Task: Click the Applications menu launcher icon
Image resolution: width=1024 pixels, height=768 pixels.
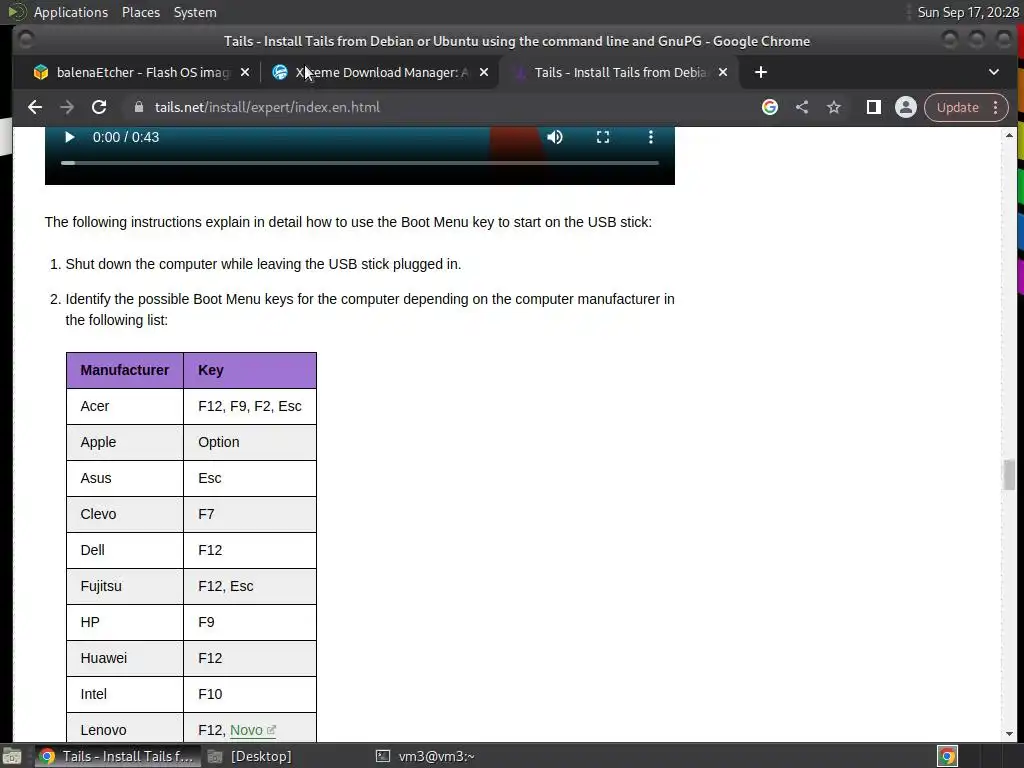Action: 17,12
